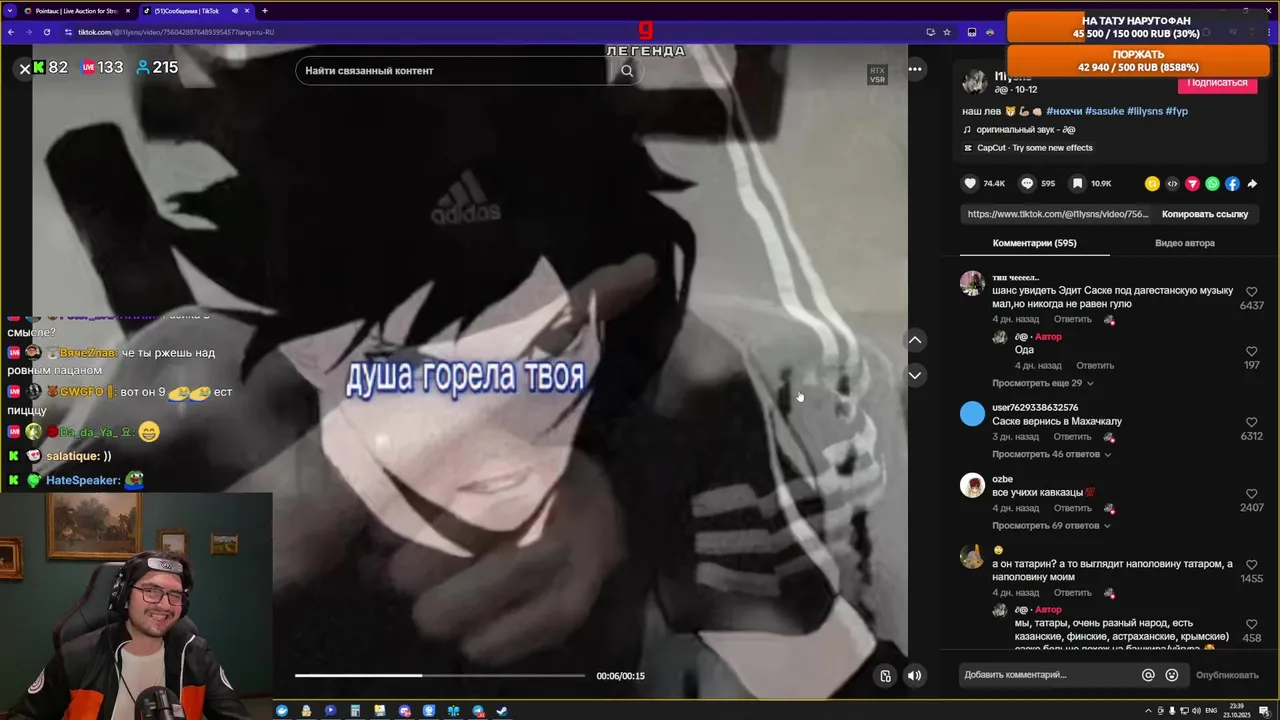Expand 'Просмотреть 69 ответов'
1280x720 pixels.
pyautogui.click(x=1052, y=525)
